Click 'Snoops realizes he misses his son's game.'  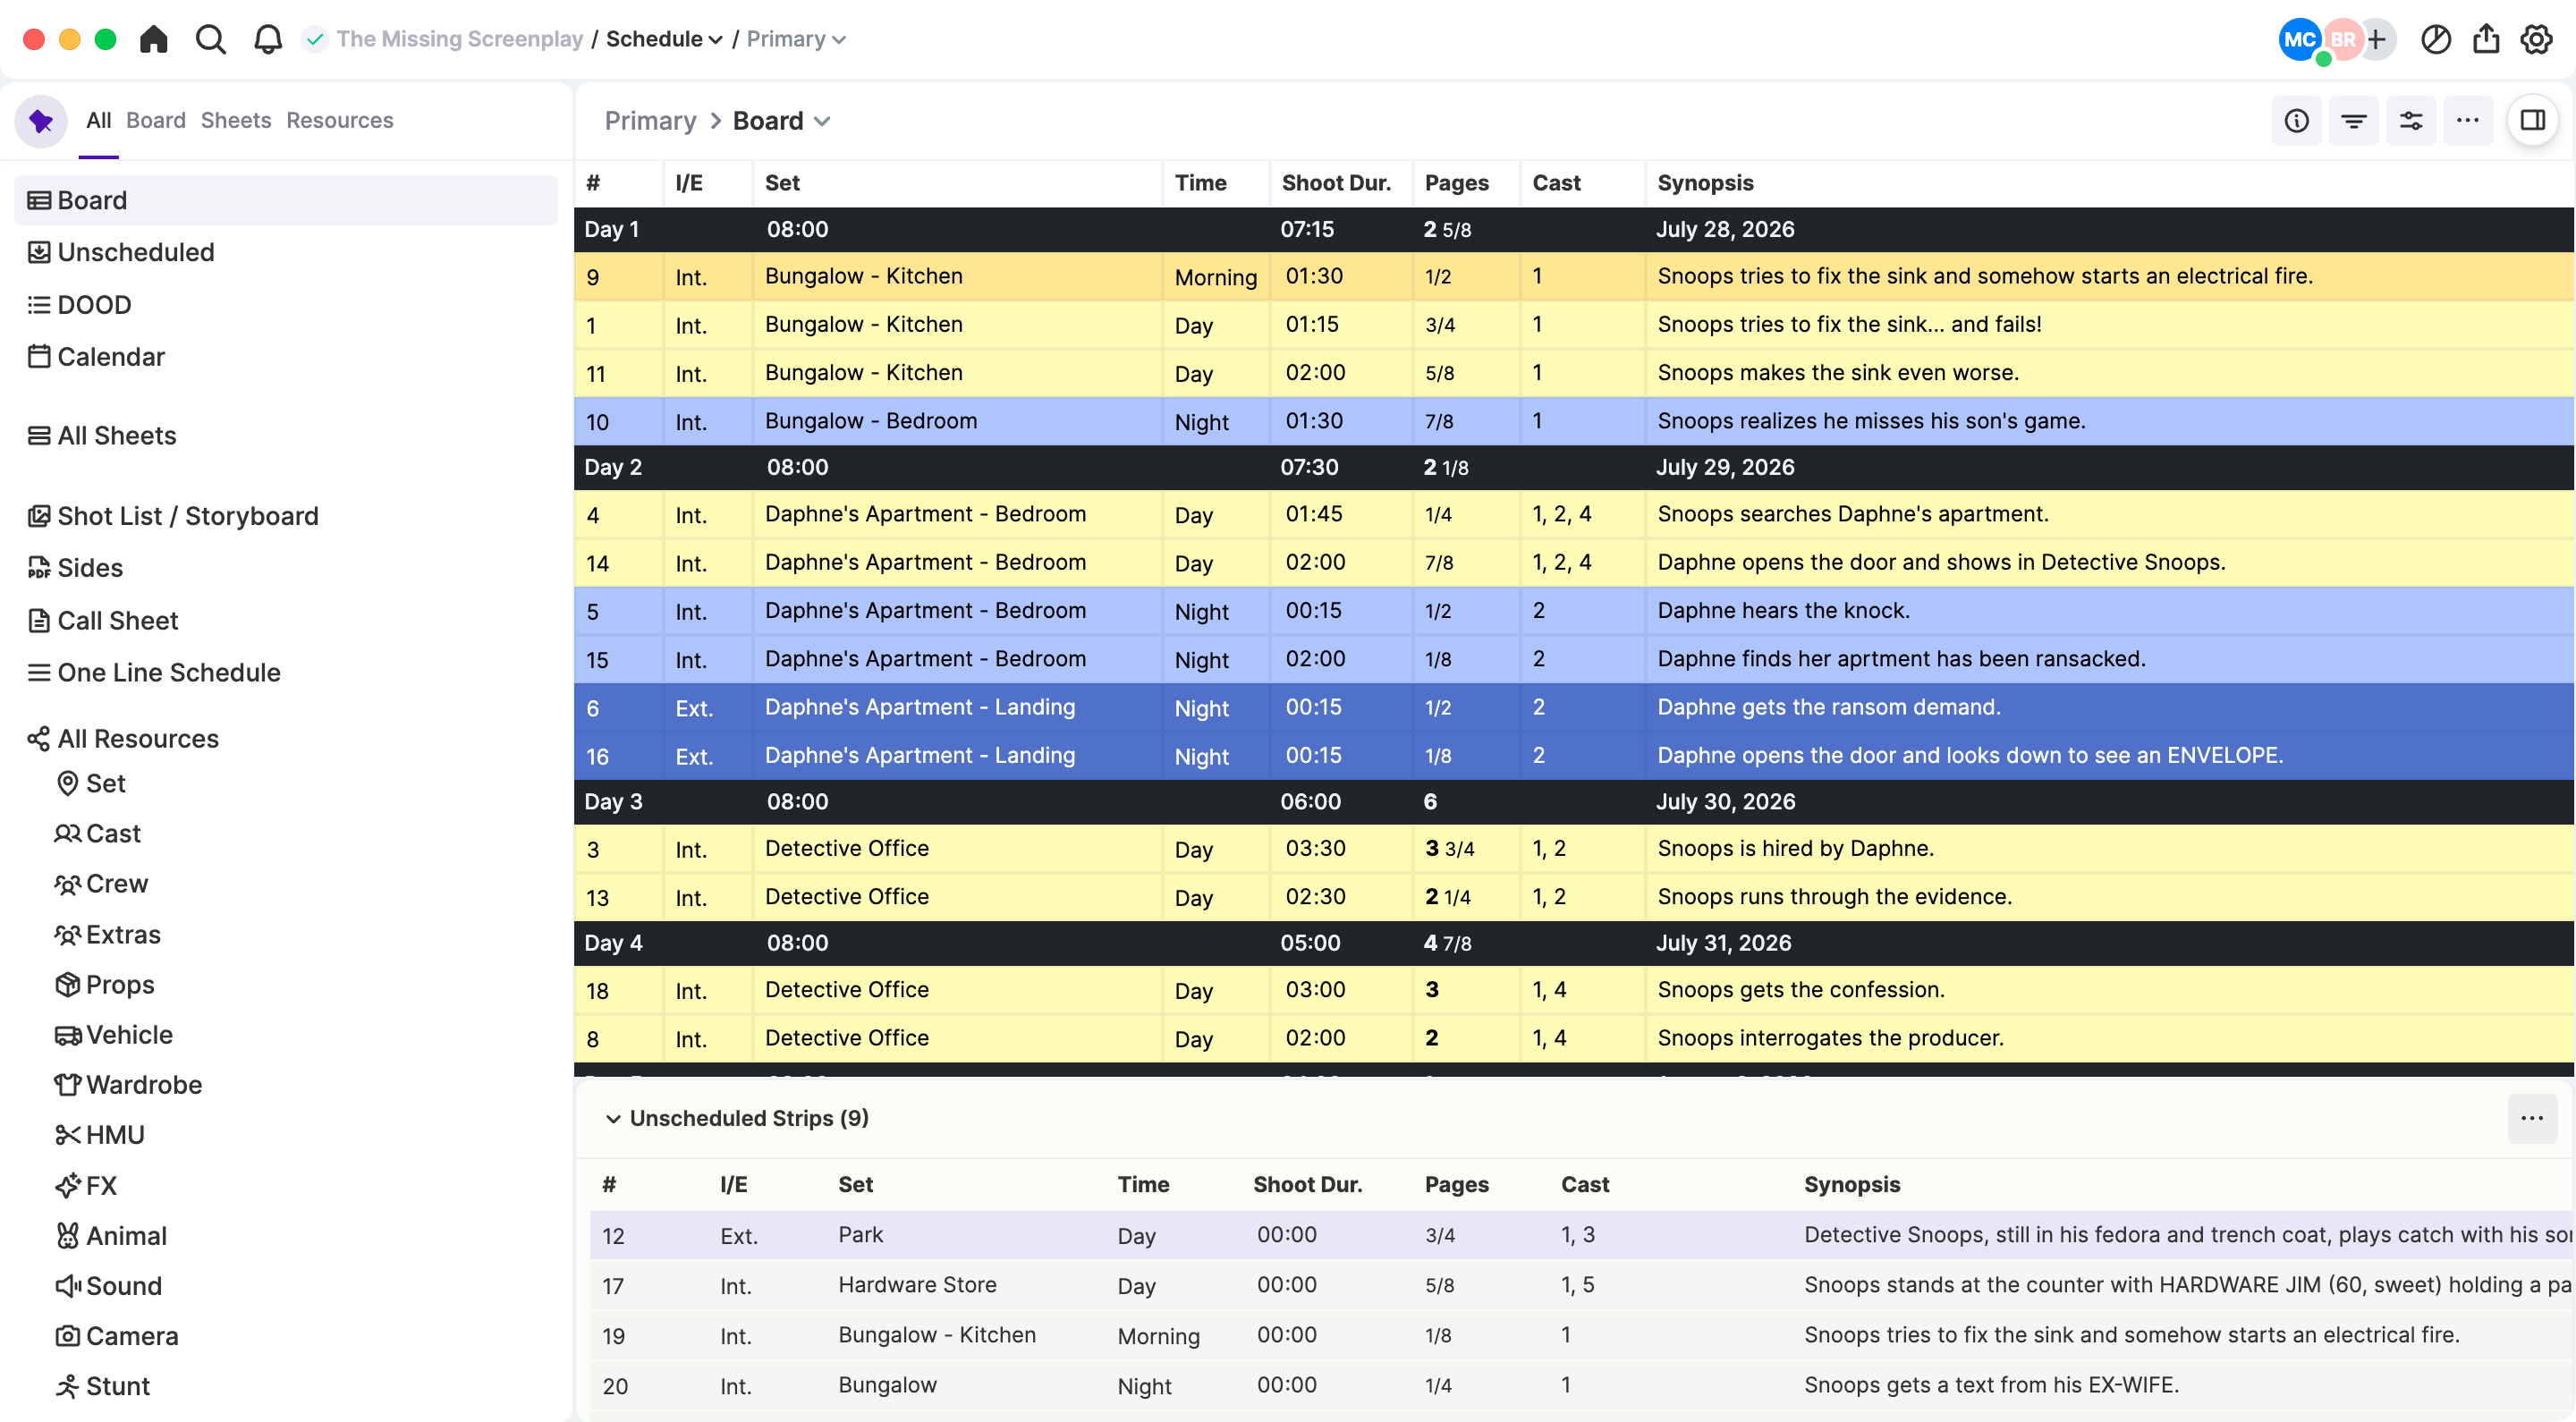coord(1871,421)
